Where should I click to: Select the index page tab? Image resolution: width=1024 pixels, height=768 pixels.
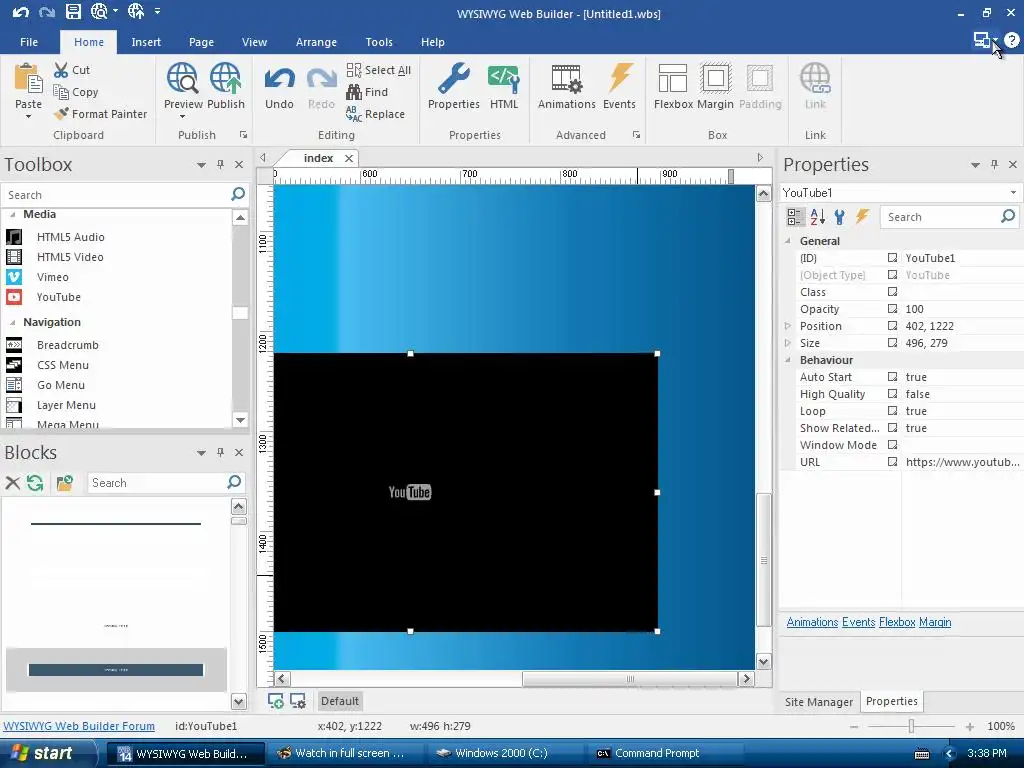(318, 158)
